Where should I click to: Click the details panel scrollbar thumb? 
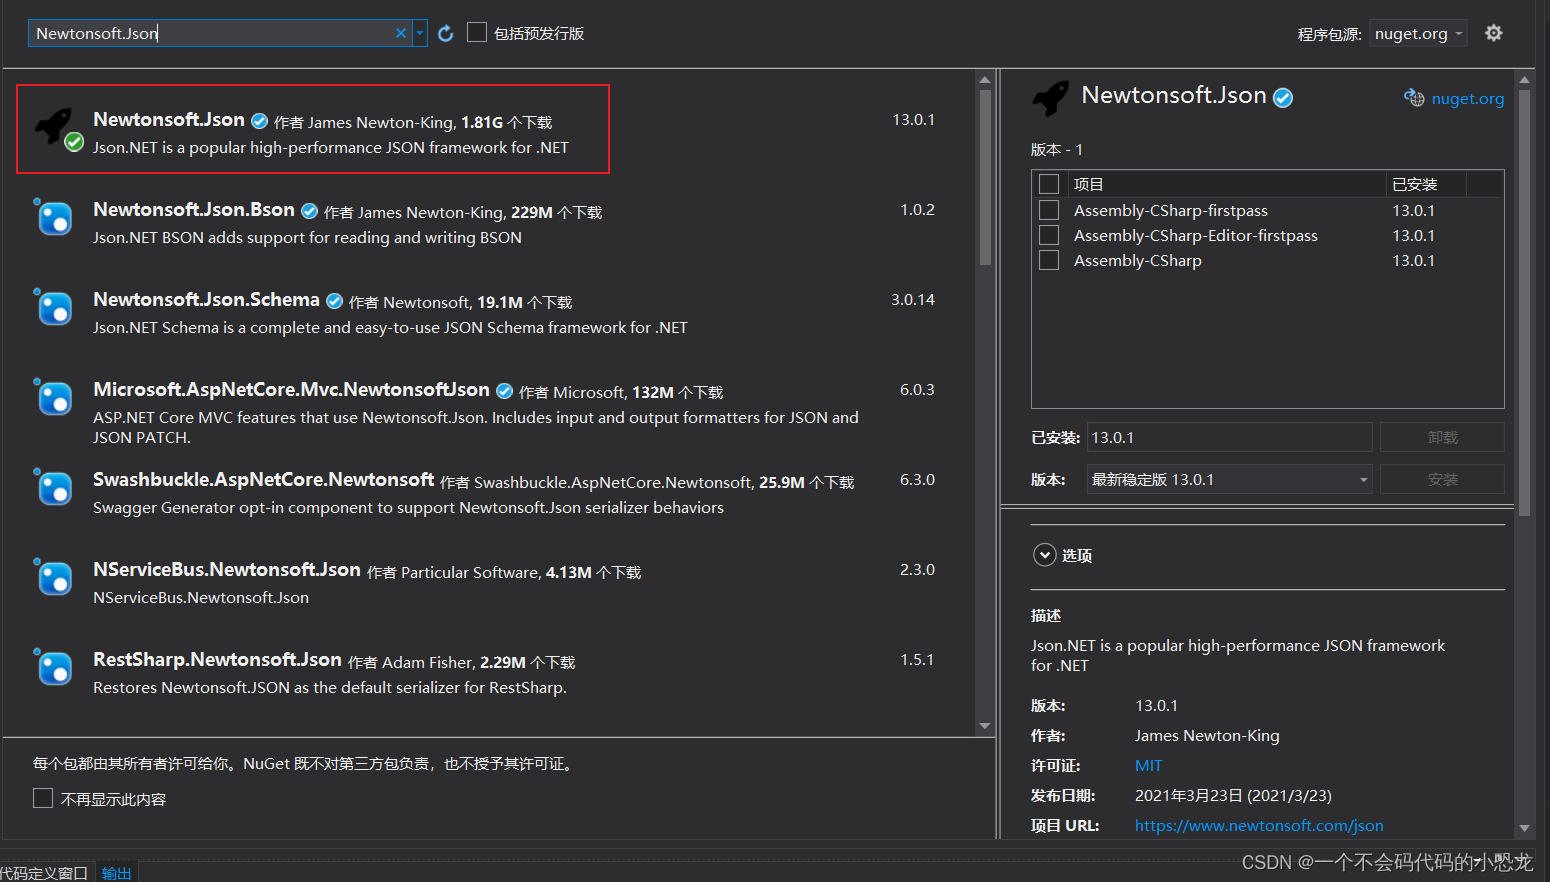click(x=1524, y=303)
